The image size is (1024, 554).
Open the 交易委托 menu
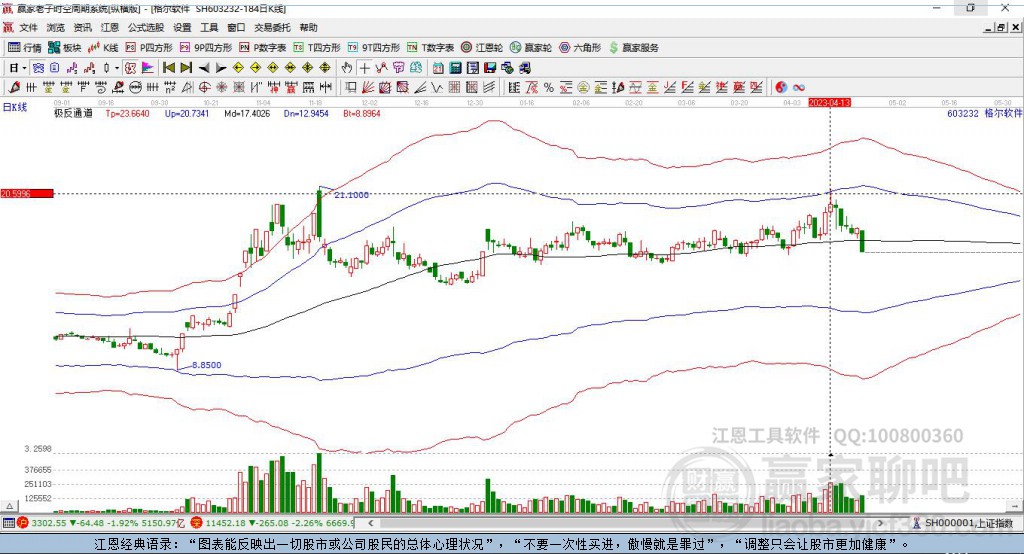pyautogui.click(x=272, y=27)
